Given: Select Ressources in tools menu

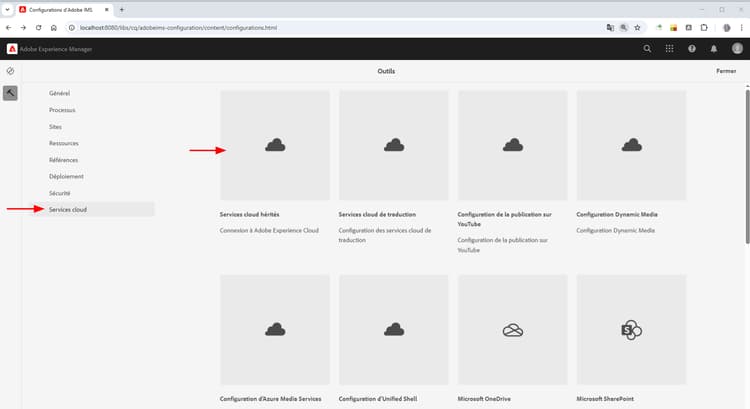Looking at the screenshot, I should coord(64,144).
